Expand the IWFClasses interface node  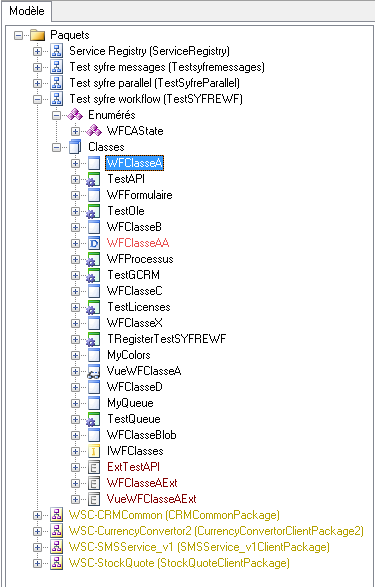pos(75,451)
